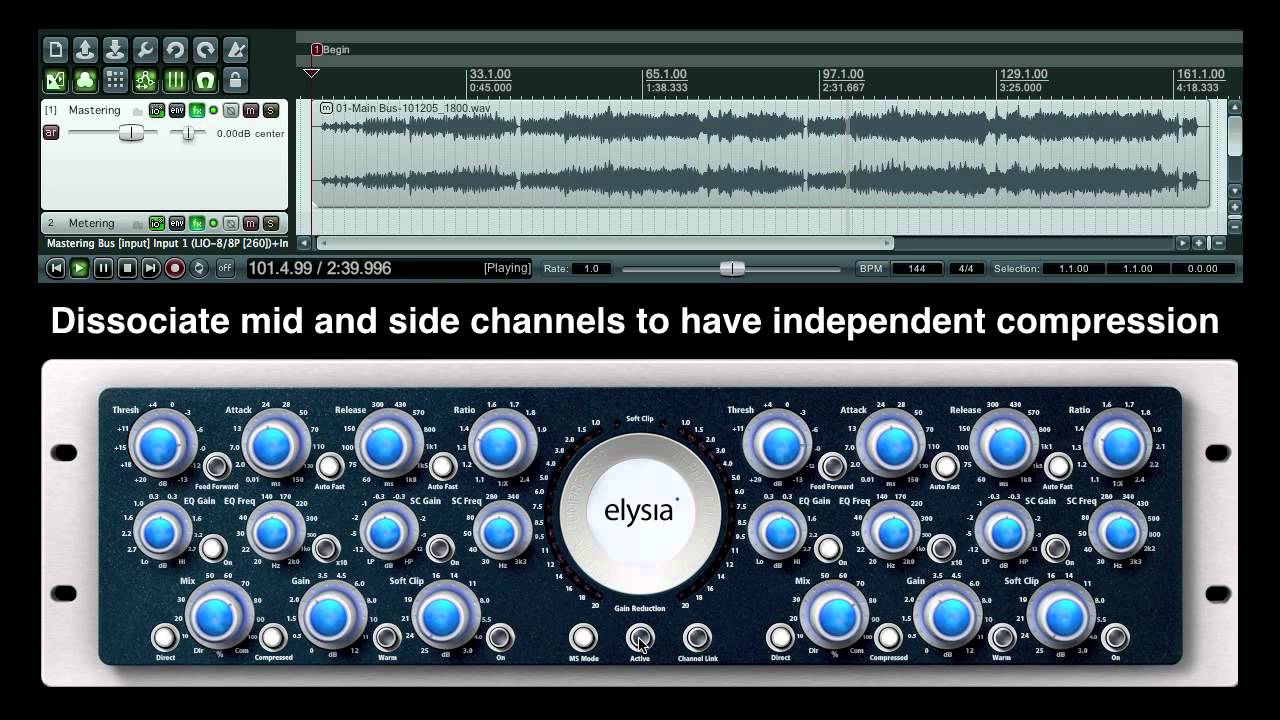Image resolution: width=1280 pixels, height=720 pixels.
Task: Click the left channel Compressed button
Action: 272,637
